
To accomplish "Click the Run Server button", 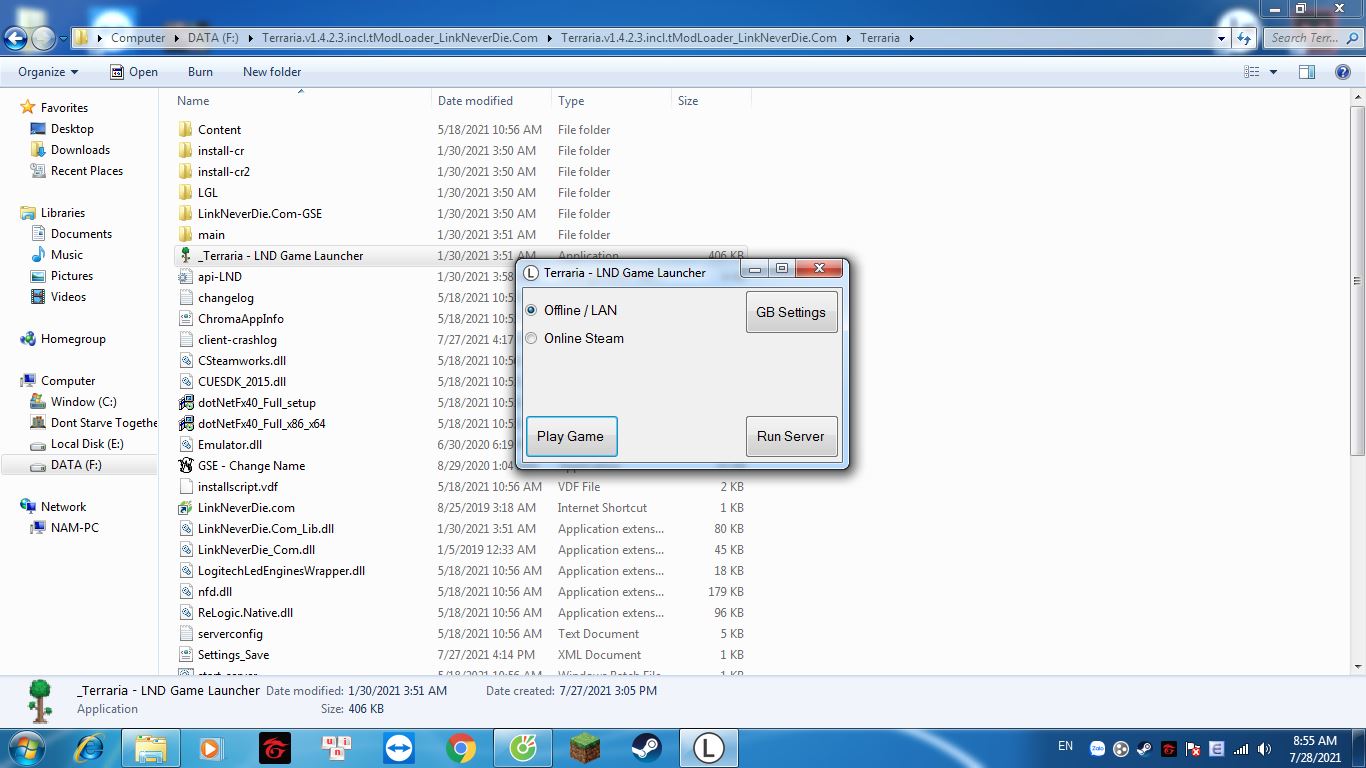I will point(790,436).
